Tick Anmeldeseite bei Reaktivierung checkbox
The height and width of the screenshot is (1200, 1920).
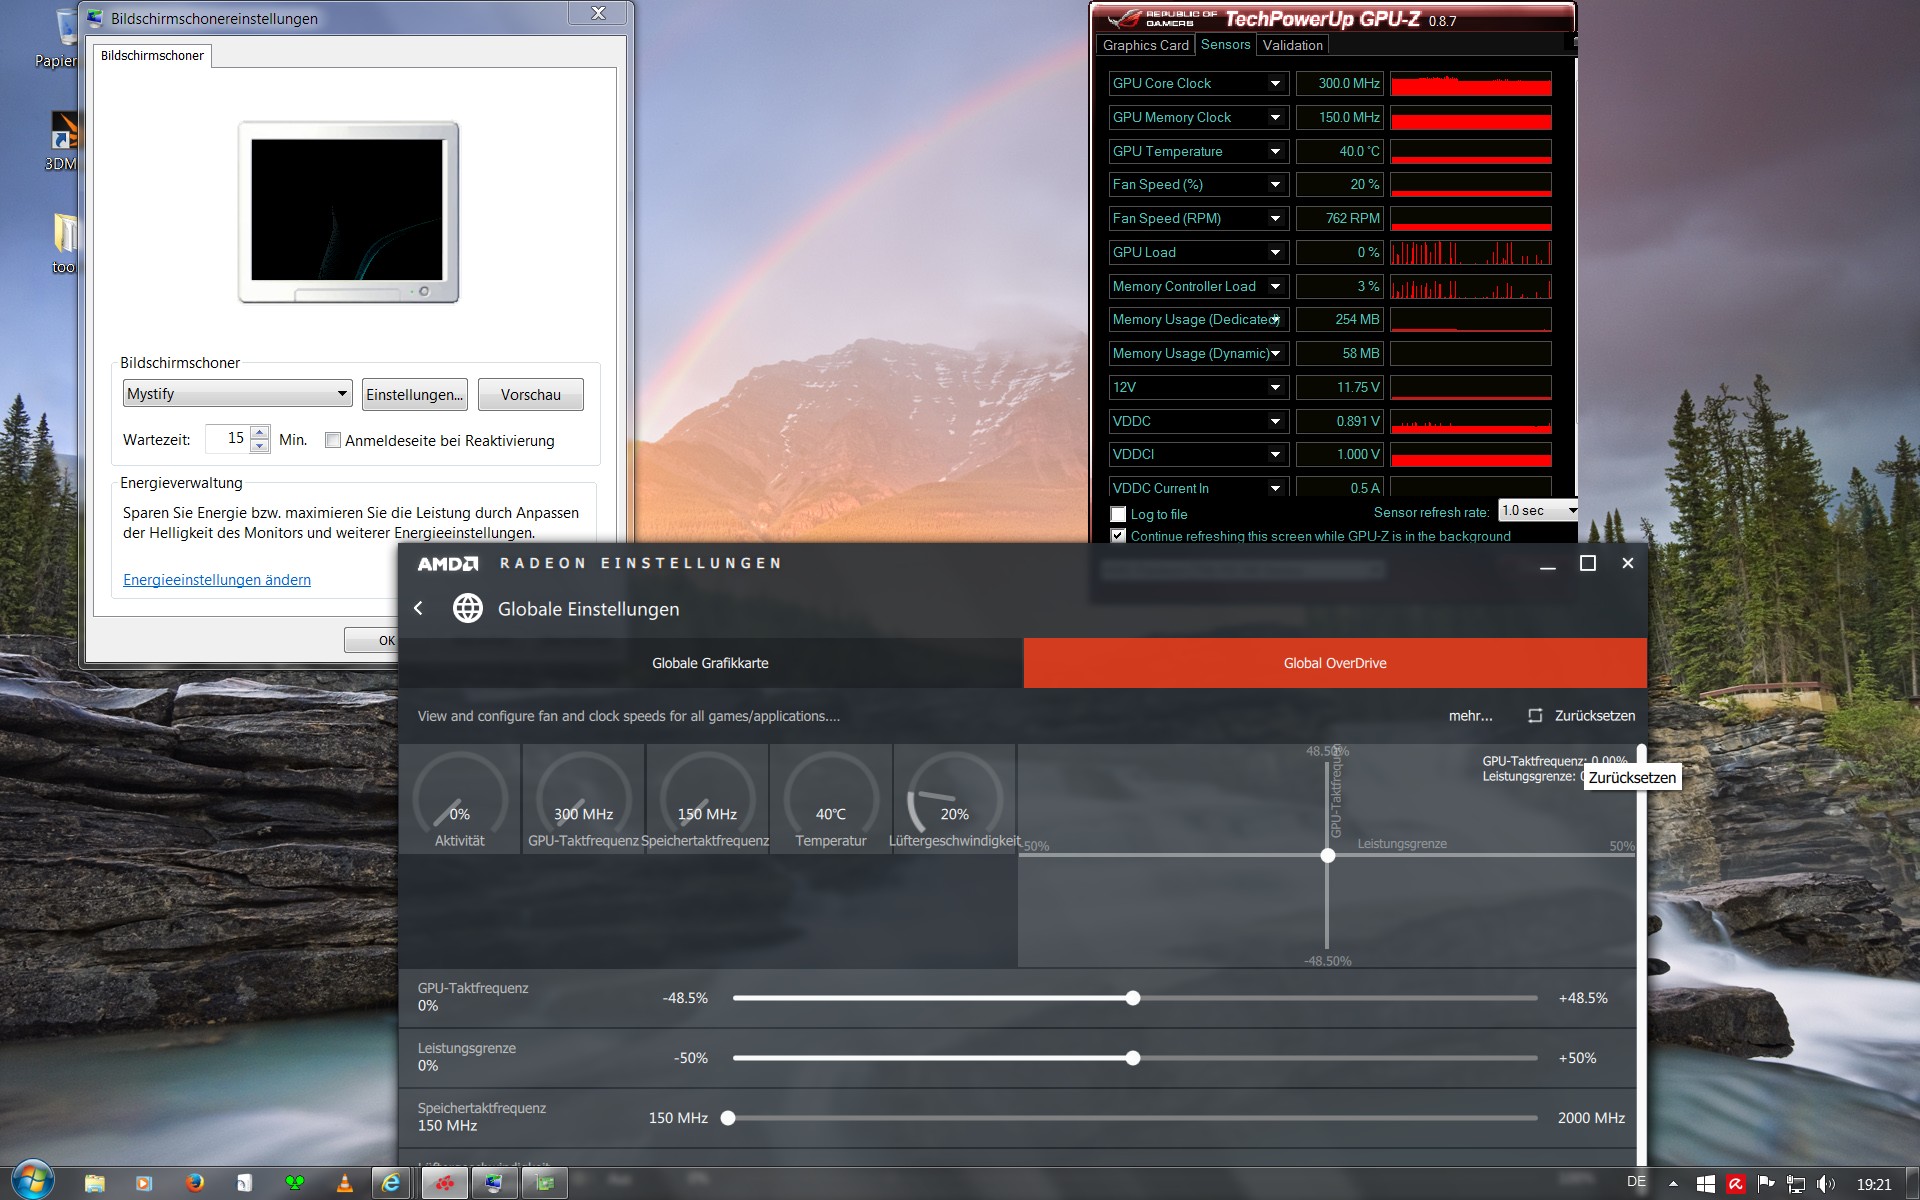coord(333,440)
